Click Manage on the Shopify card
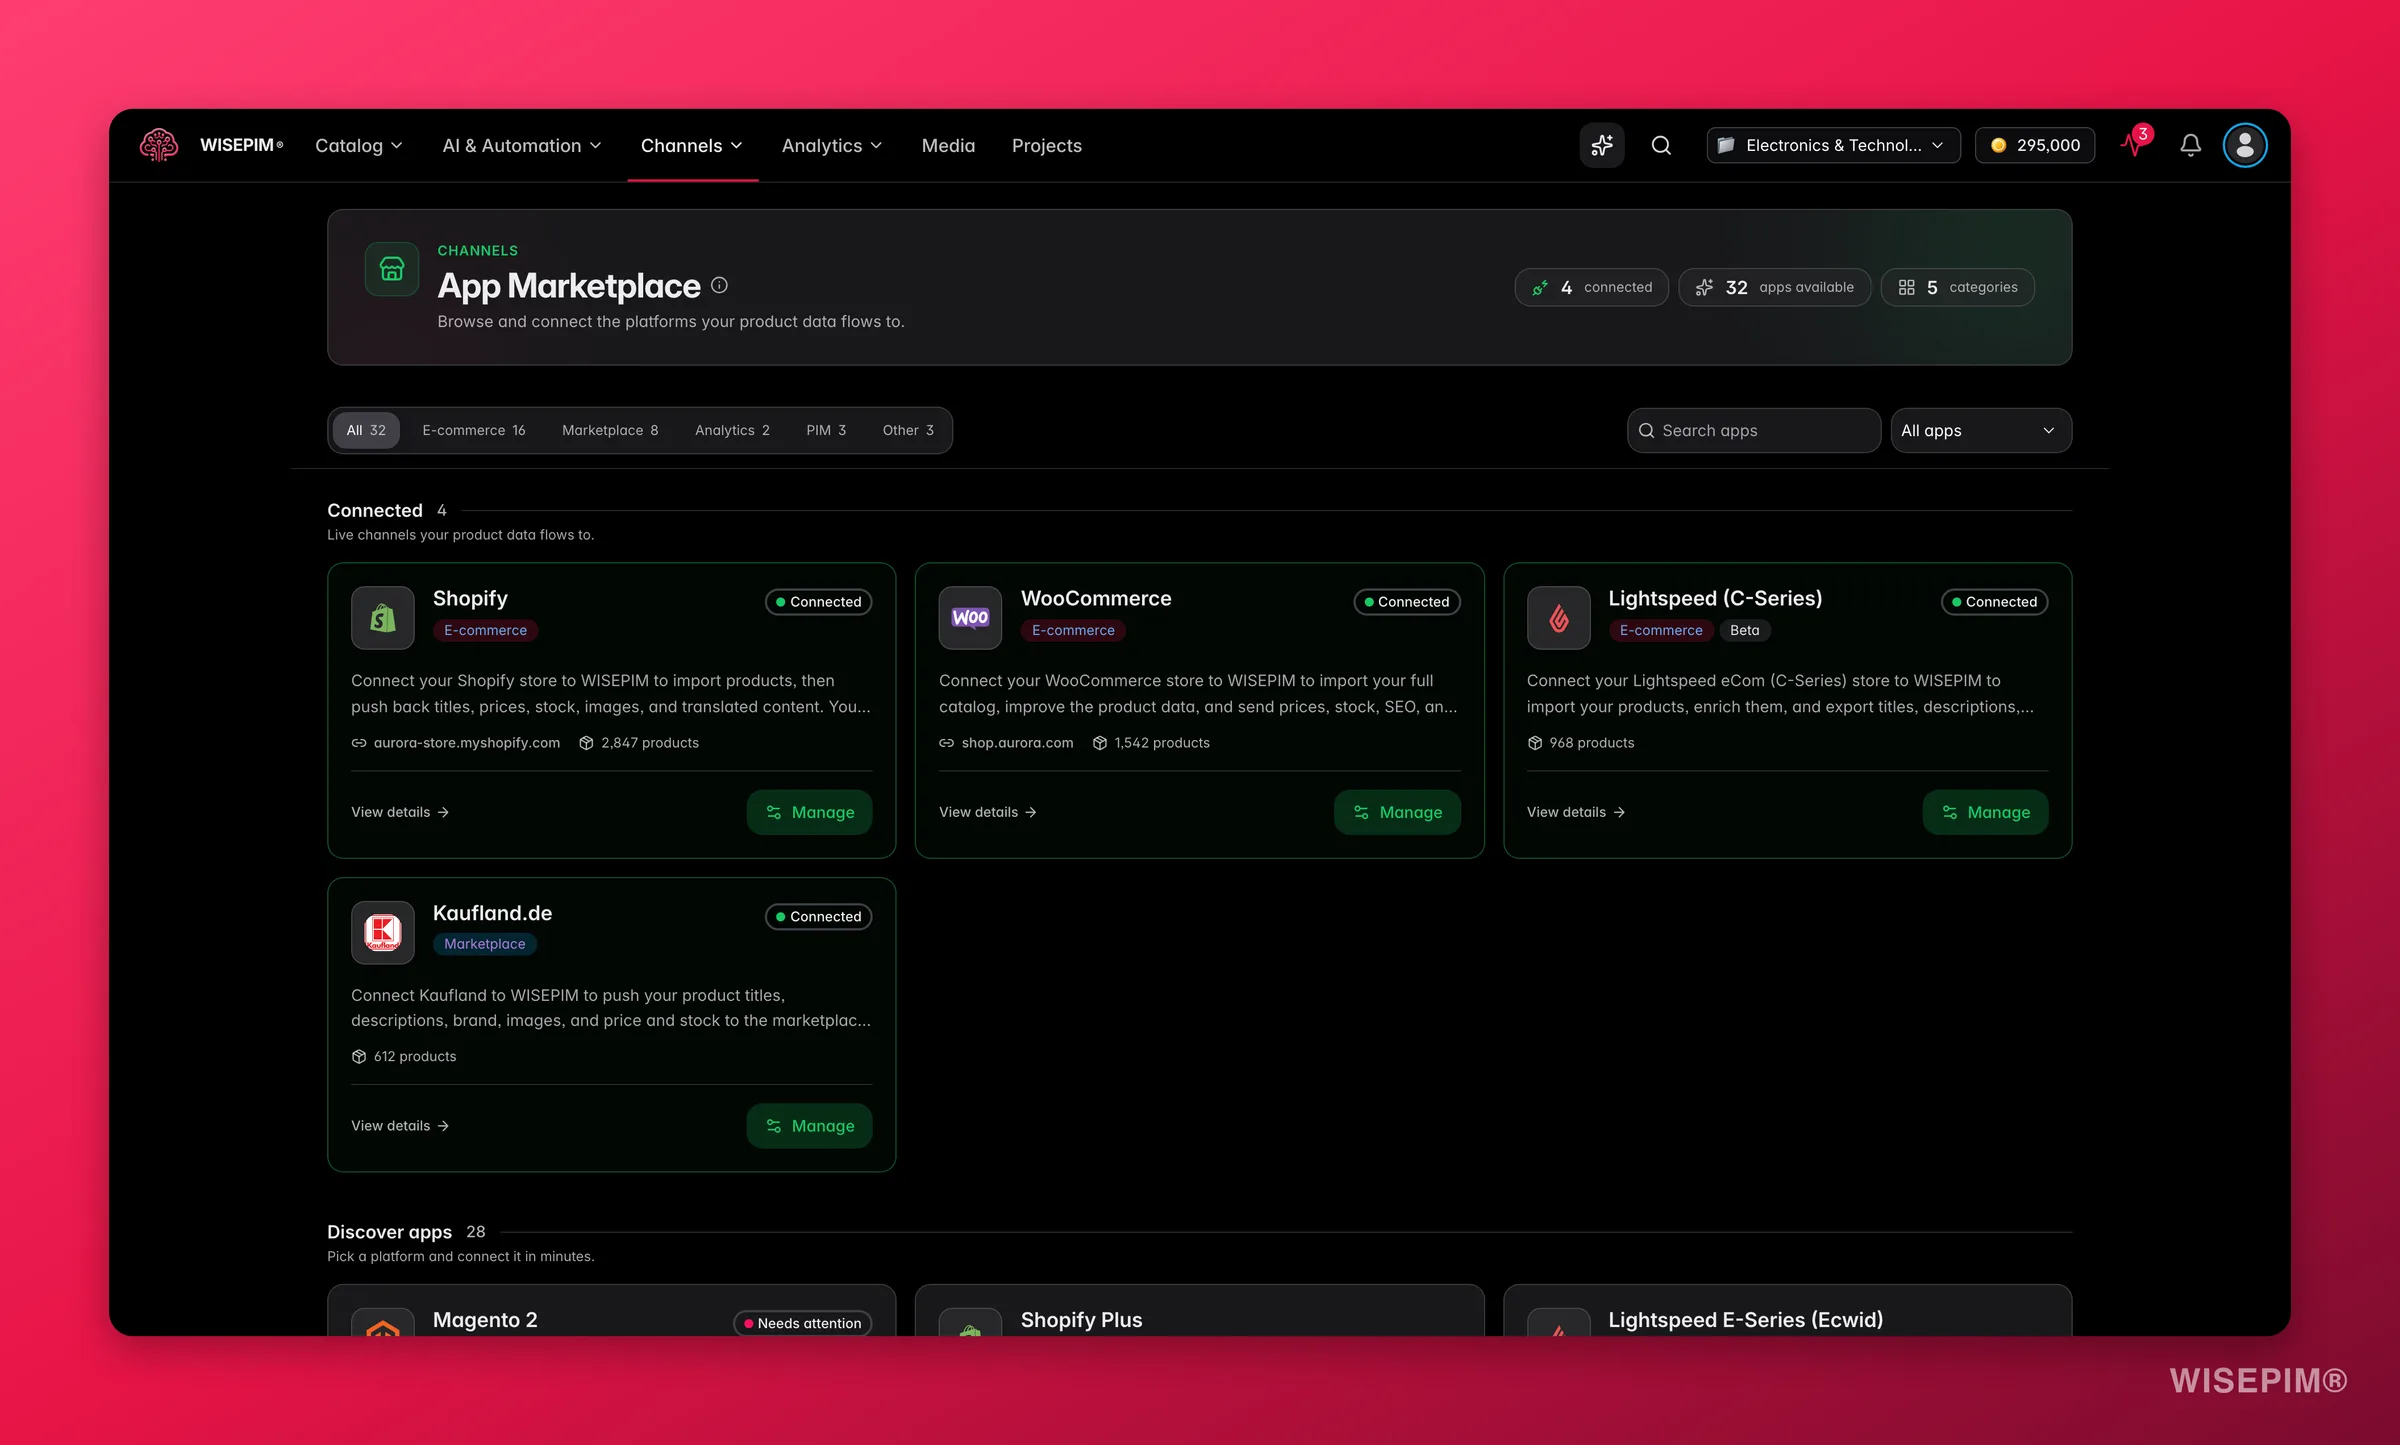This screenshot has height=1445, width=2400. click(x=809, y=812)
